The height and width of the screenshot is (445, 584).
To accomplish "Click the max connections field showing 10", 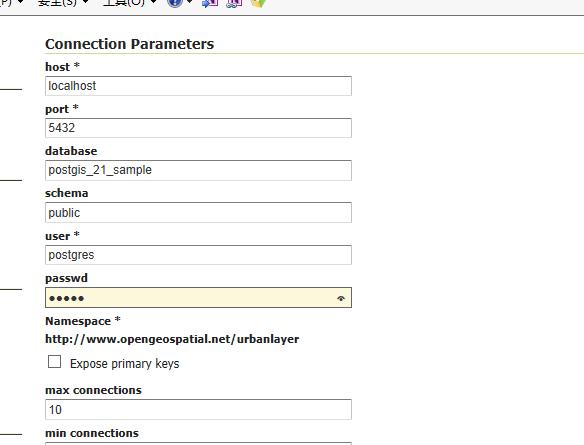I will coord(198,410).
